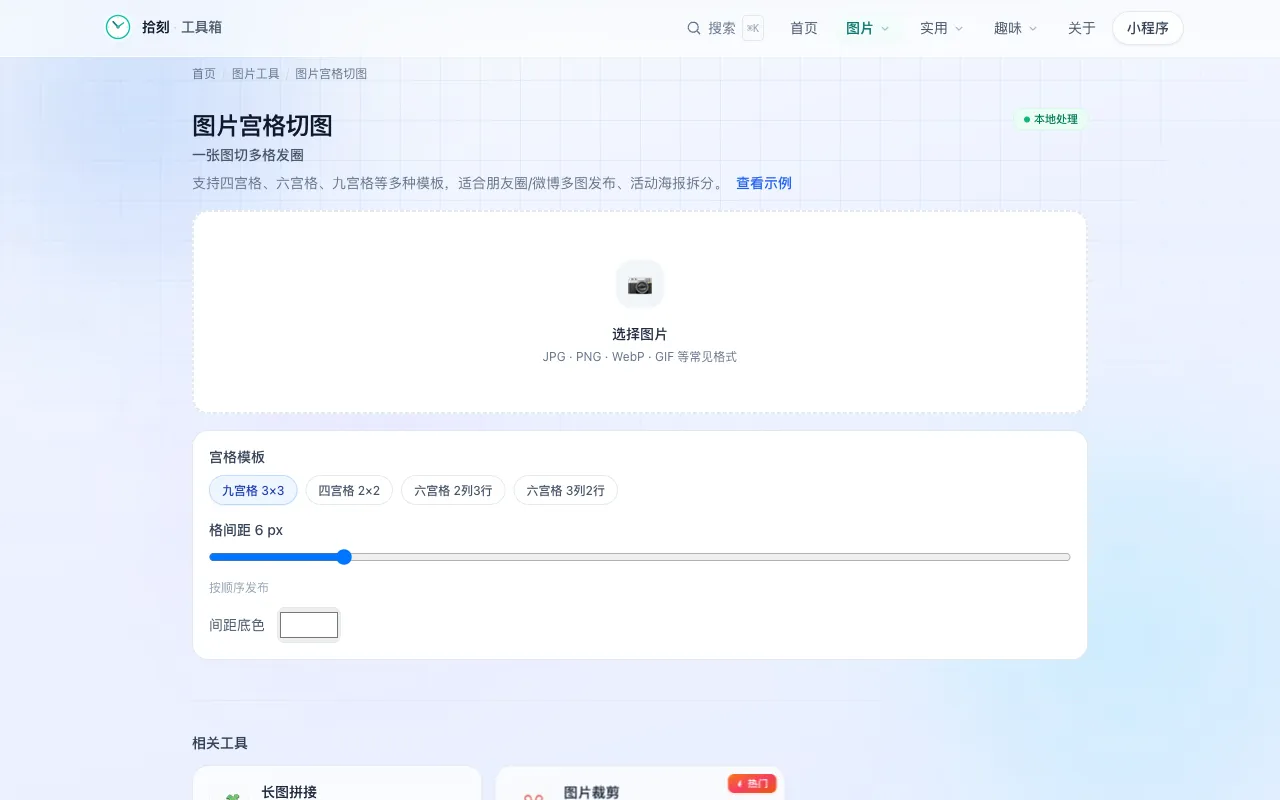
Task: Select the 四宫格 2×2 template
Action: (349, 490)
